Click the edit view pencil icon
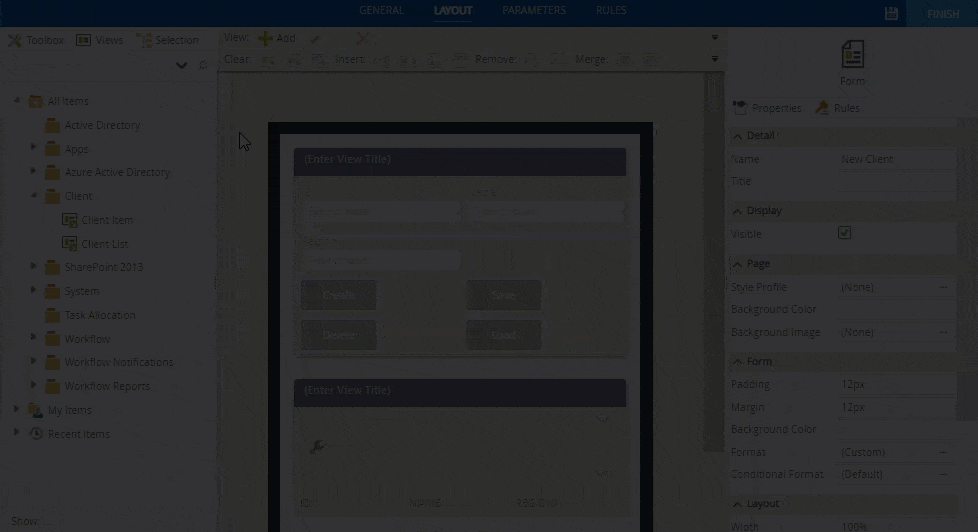Image resolution: width=978 pixels, height=532 pixels. click(316, 39)
